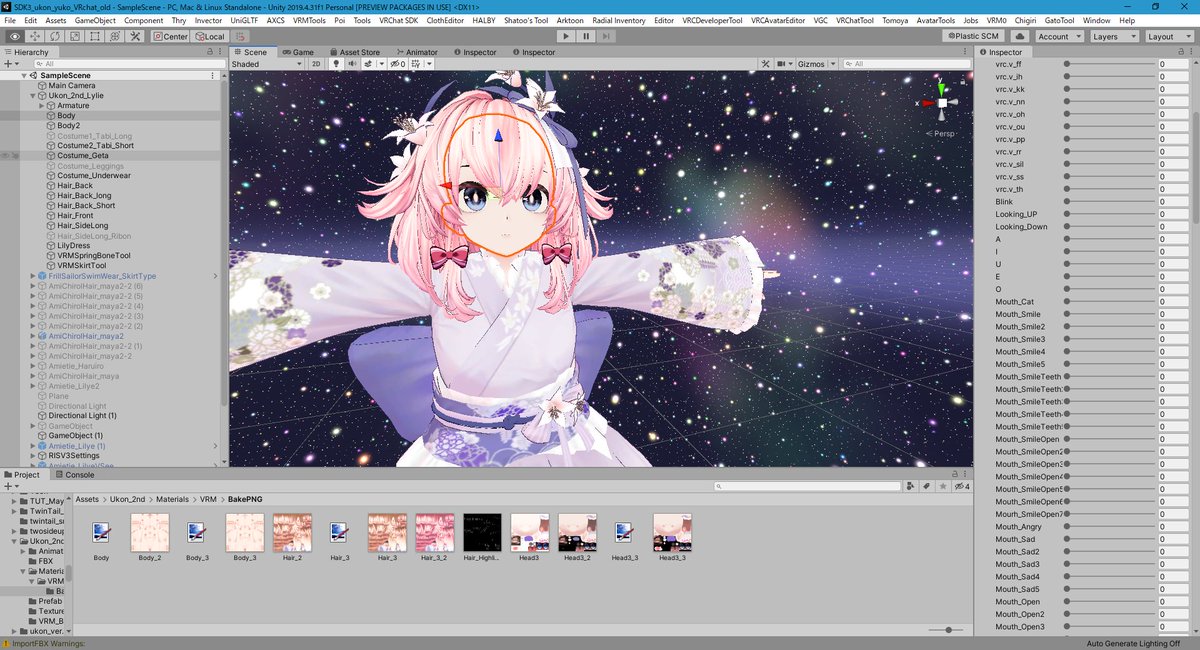Image resolution: width=1200 pixels, height=650 pixels.
Task: Switch to the Console tab
Action: [74, 475]
